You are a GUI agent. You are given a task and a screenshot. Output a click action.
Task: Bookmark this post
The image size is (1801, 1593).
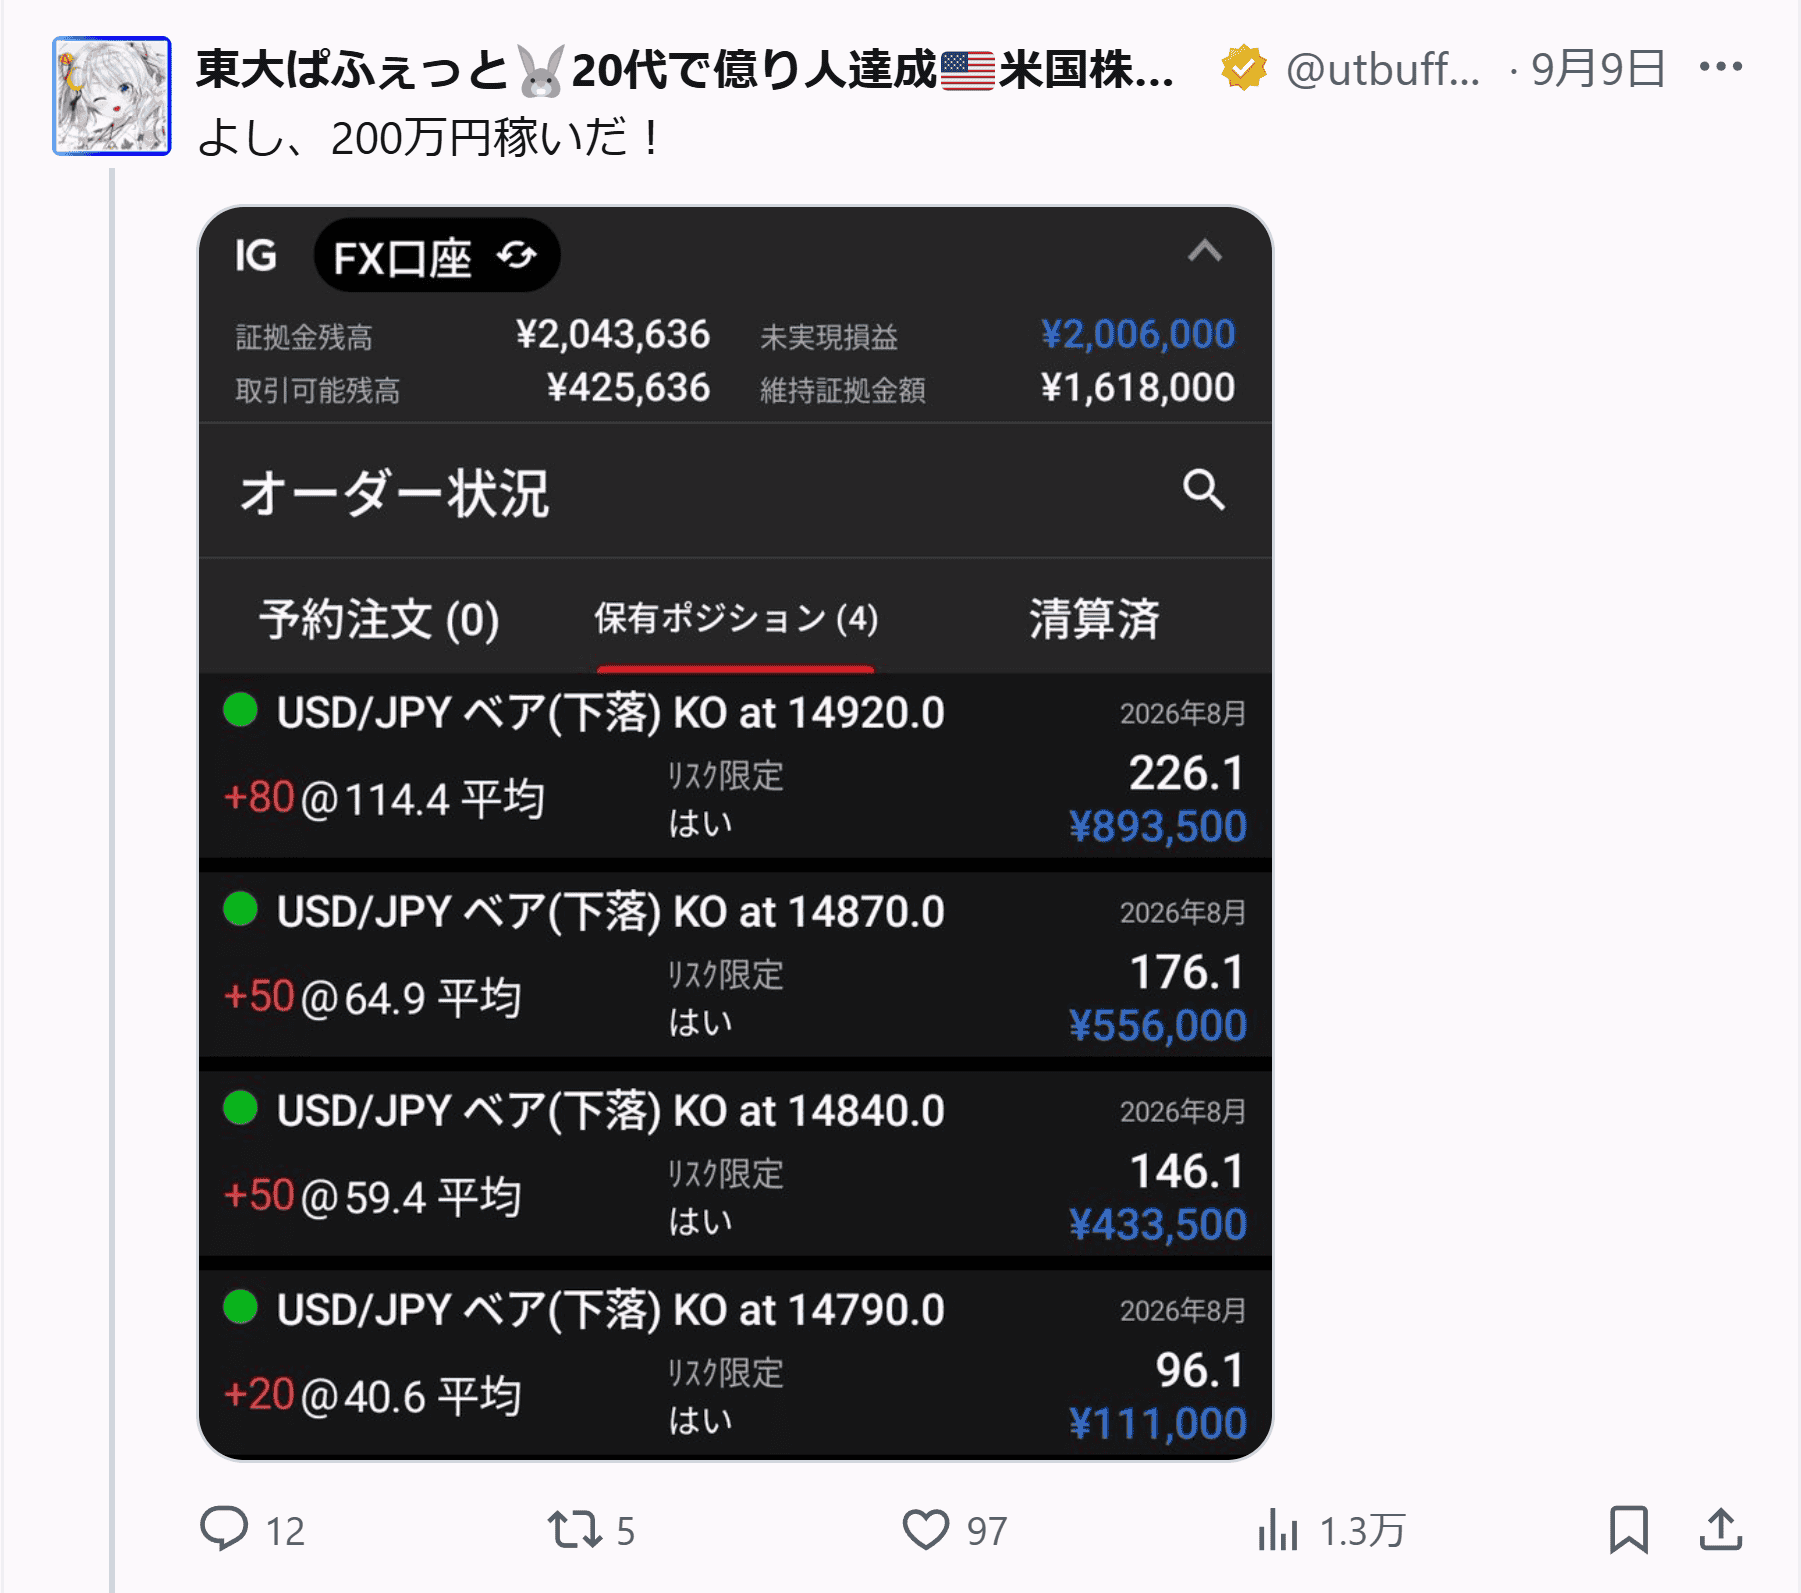tap(1628, 1530)
